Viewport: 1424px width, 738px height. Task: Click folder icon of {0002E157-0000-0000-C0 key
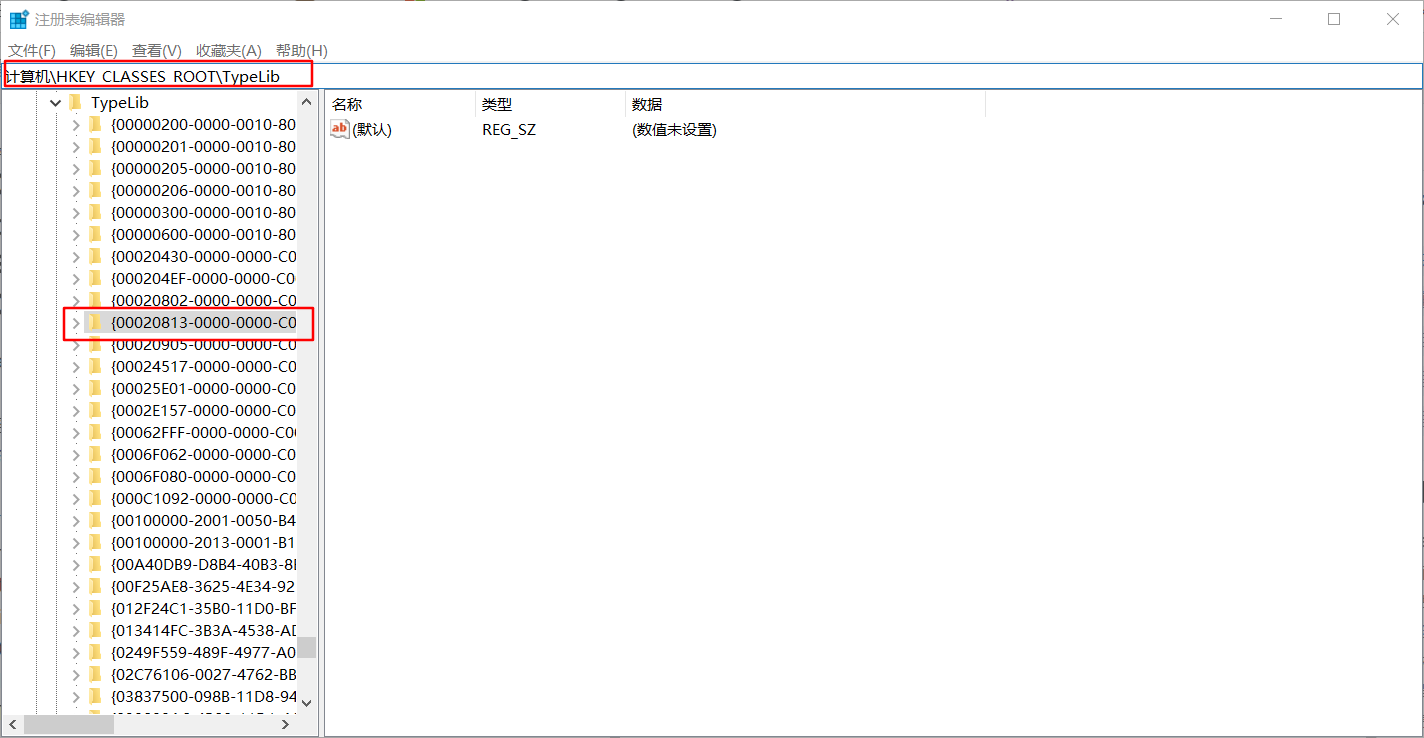[96, 410]
